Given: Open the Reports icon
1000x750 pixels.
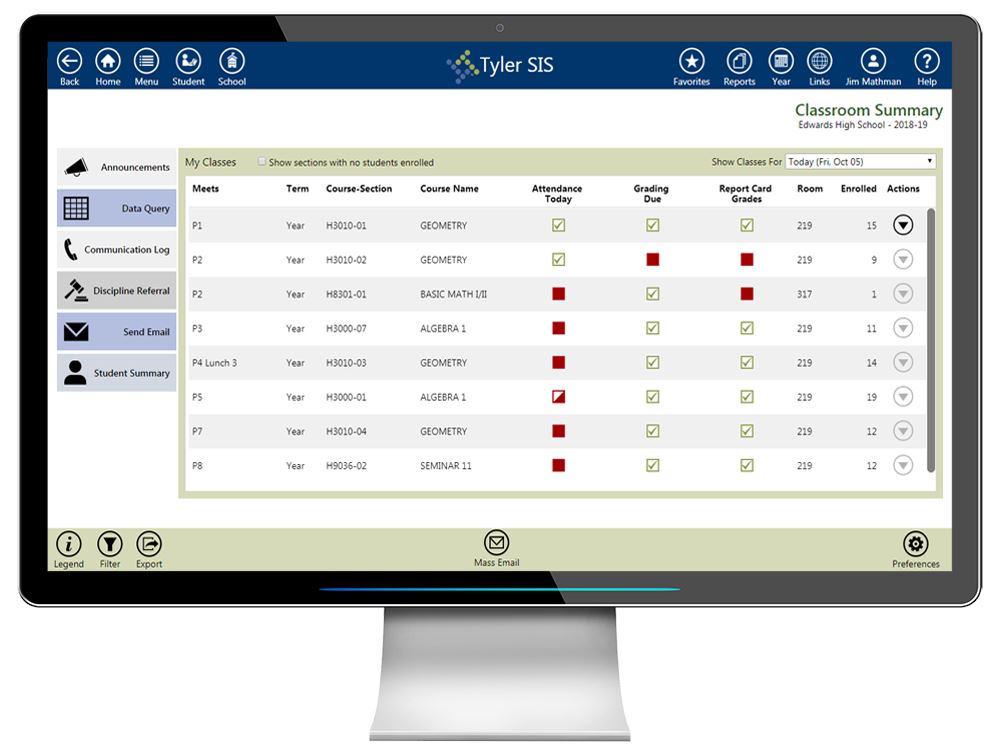Looking at the screenshot, I should coord(739,62).
